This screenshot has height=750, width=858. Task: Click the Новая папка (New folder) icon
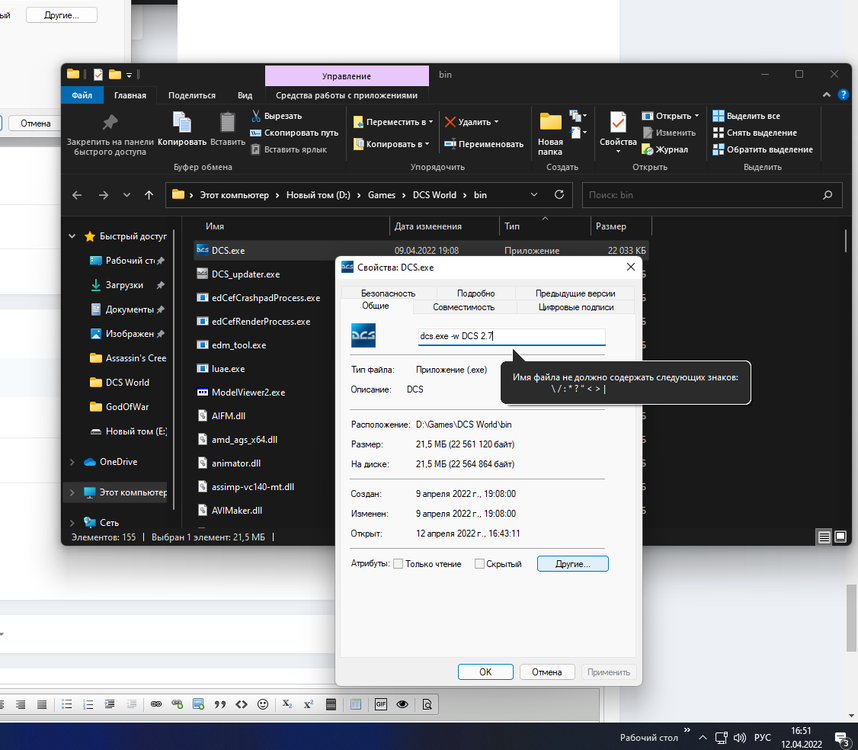pyautogui.click(x=550, y=123)
